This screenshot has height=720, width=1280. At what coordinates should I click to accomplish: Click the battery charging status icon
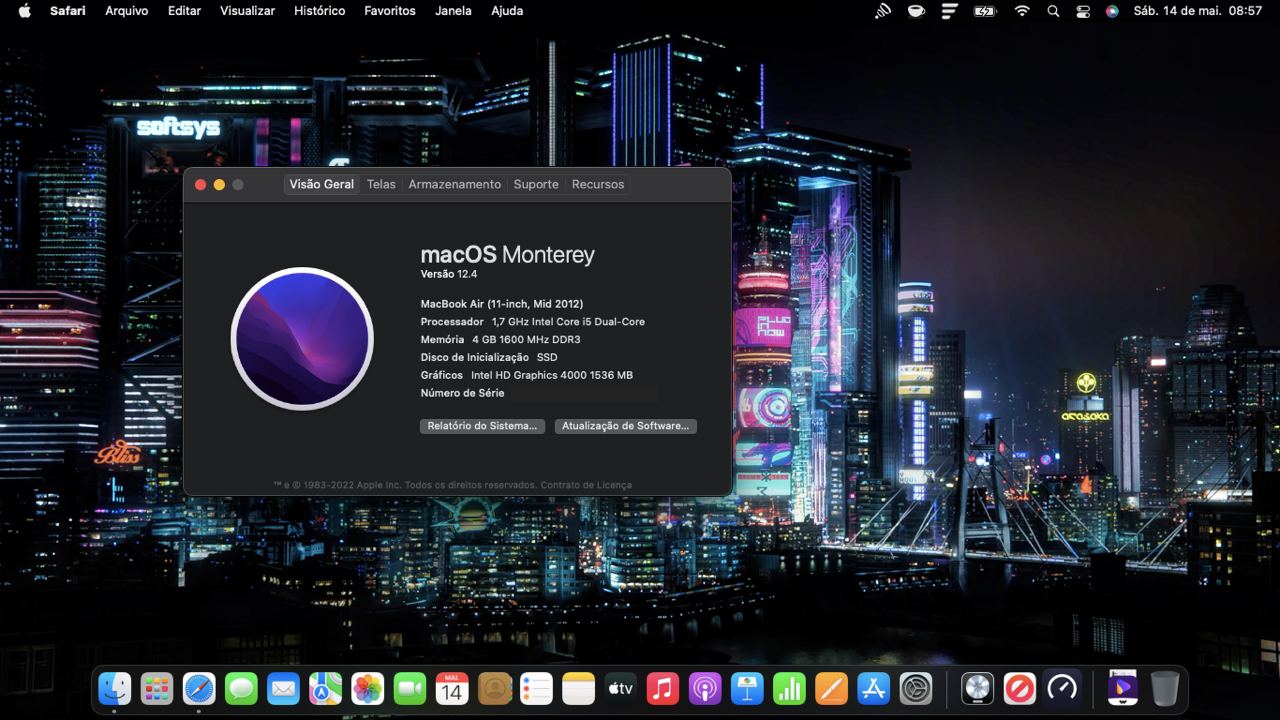(x=985, y=11)
